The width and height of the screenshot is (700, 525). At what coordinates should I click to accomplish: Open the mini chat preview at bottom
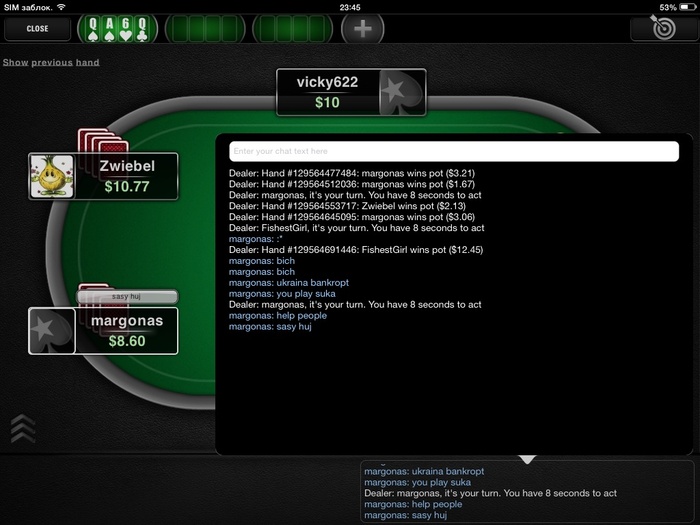tap(527, 493)
